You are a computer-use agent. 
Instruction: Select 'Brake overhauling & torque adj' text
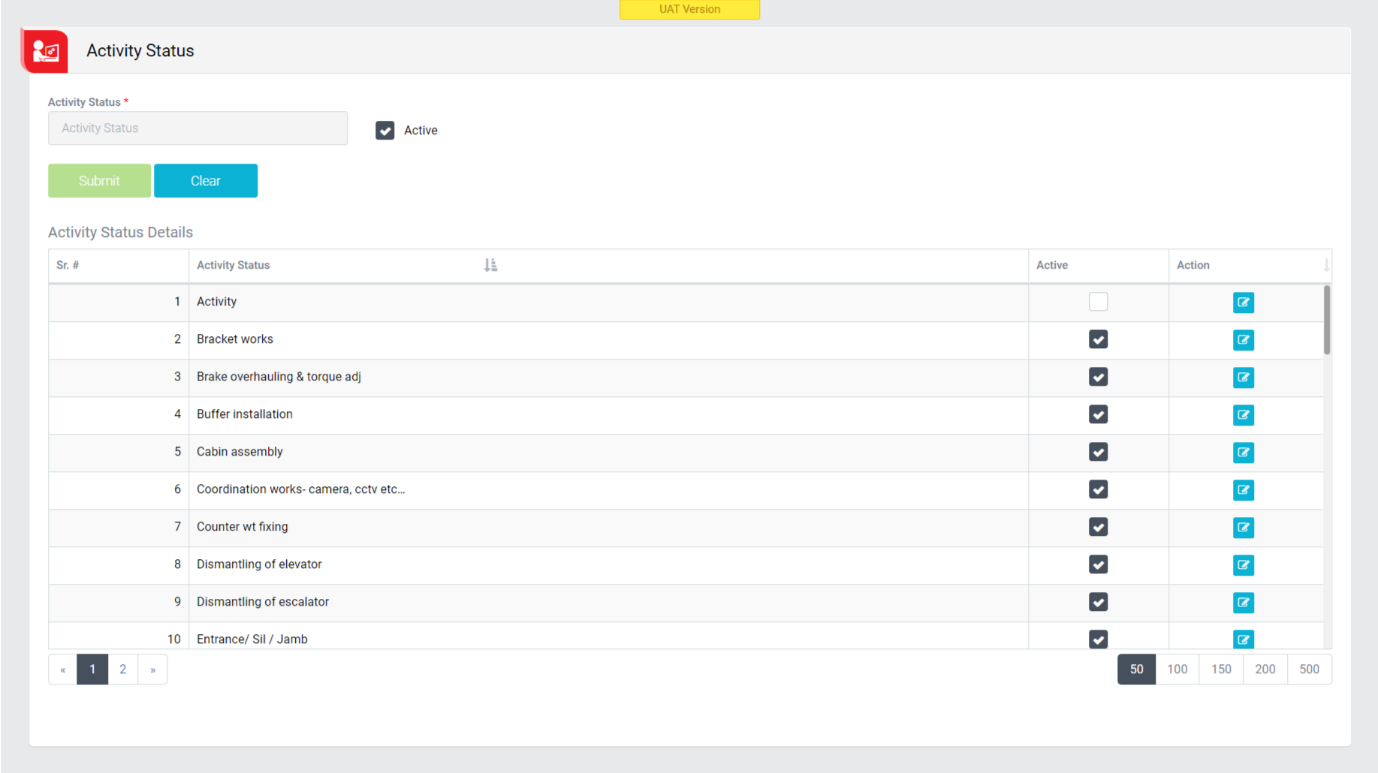279,377
